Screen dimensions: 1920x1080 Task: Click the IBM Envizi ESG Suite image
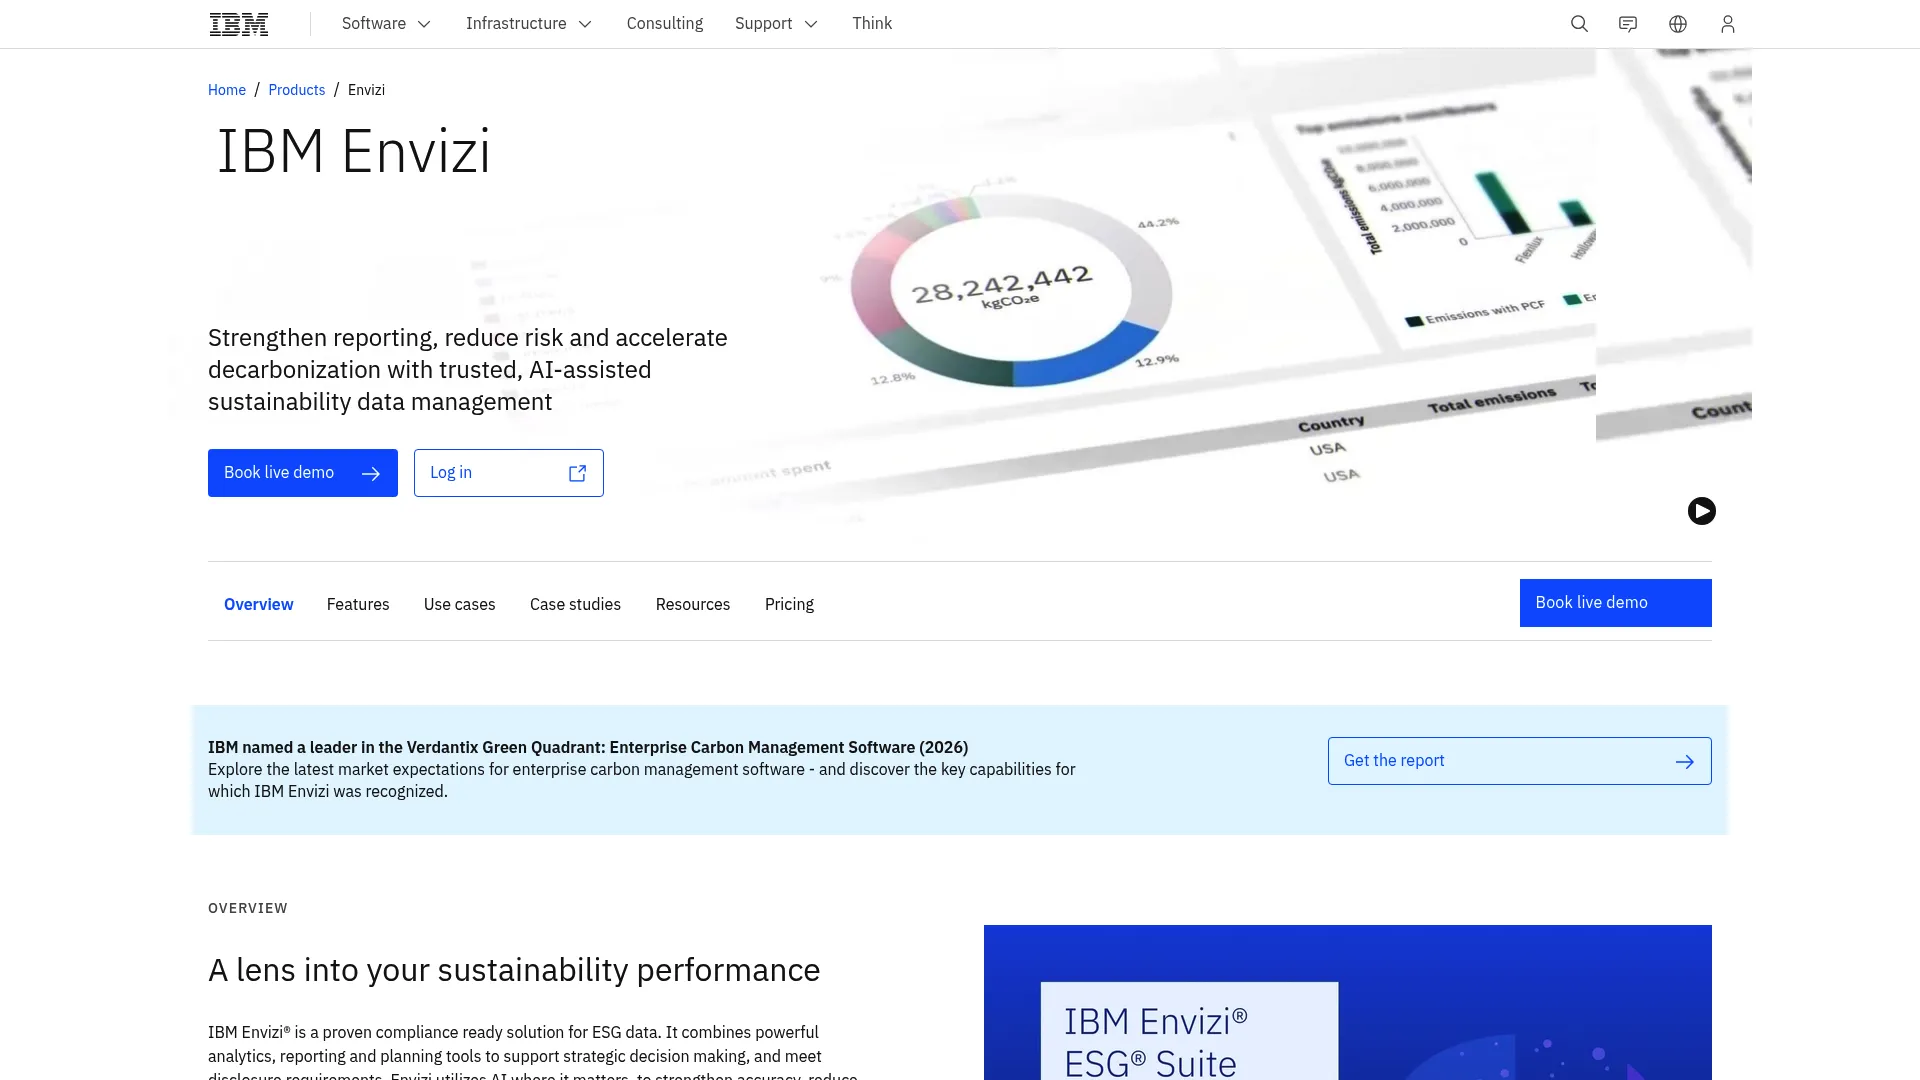pos(1348,1002)
